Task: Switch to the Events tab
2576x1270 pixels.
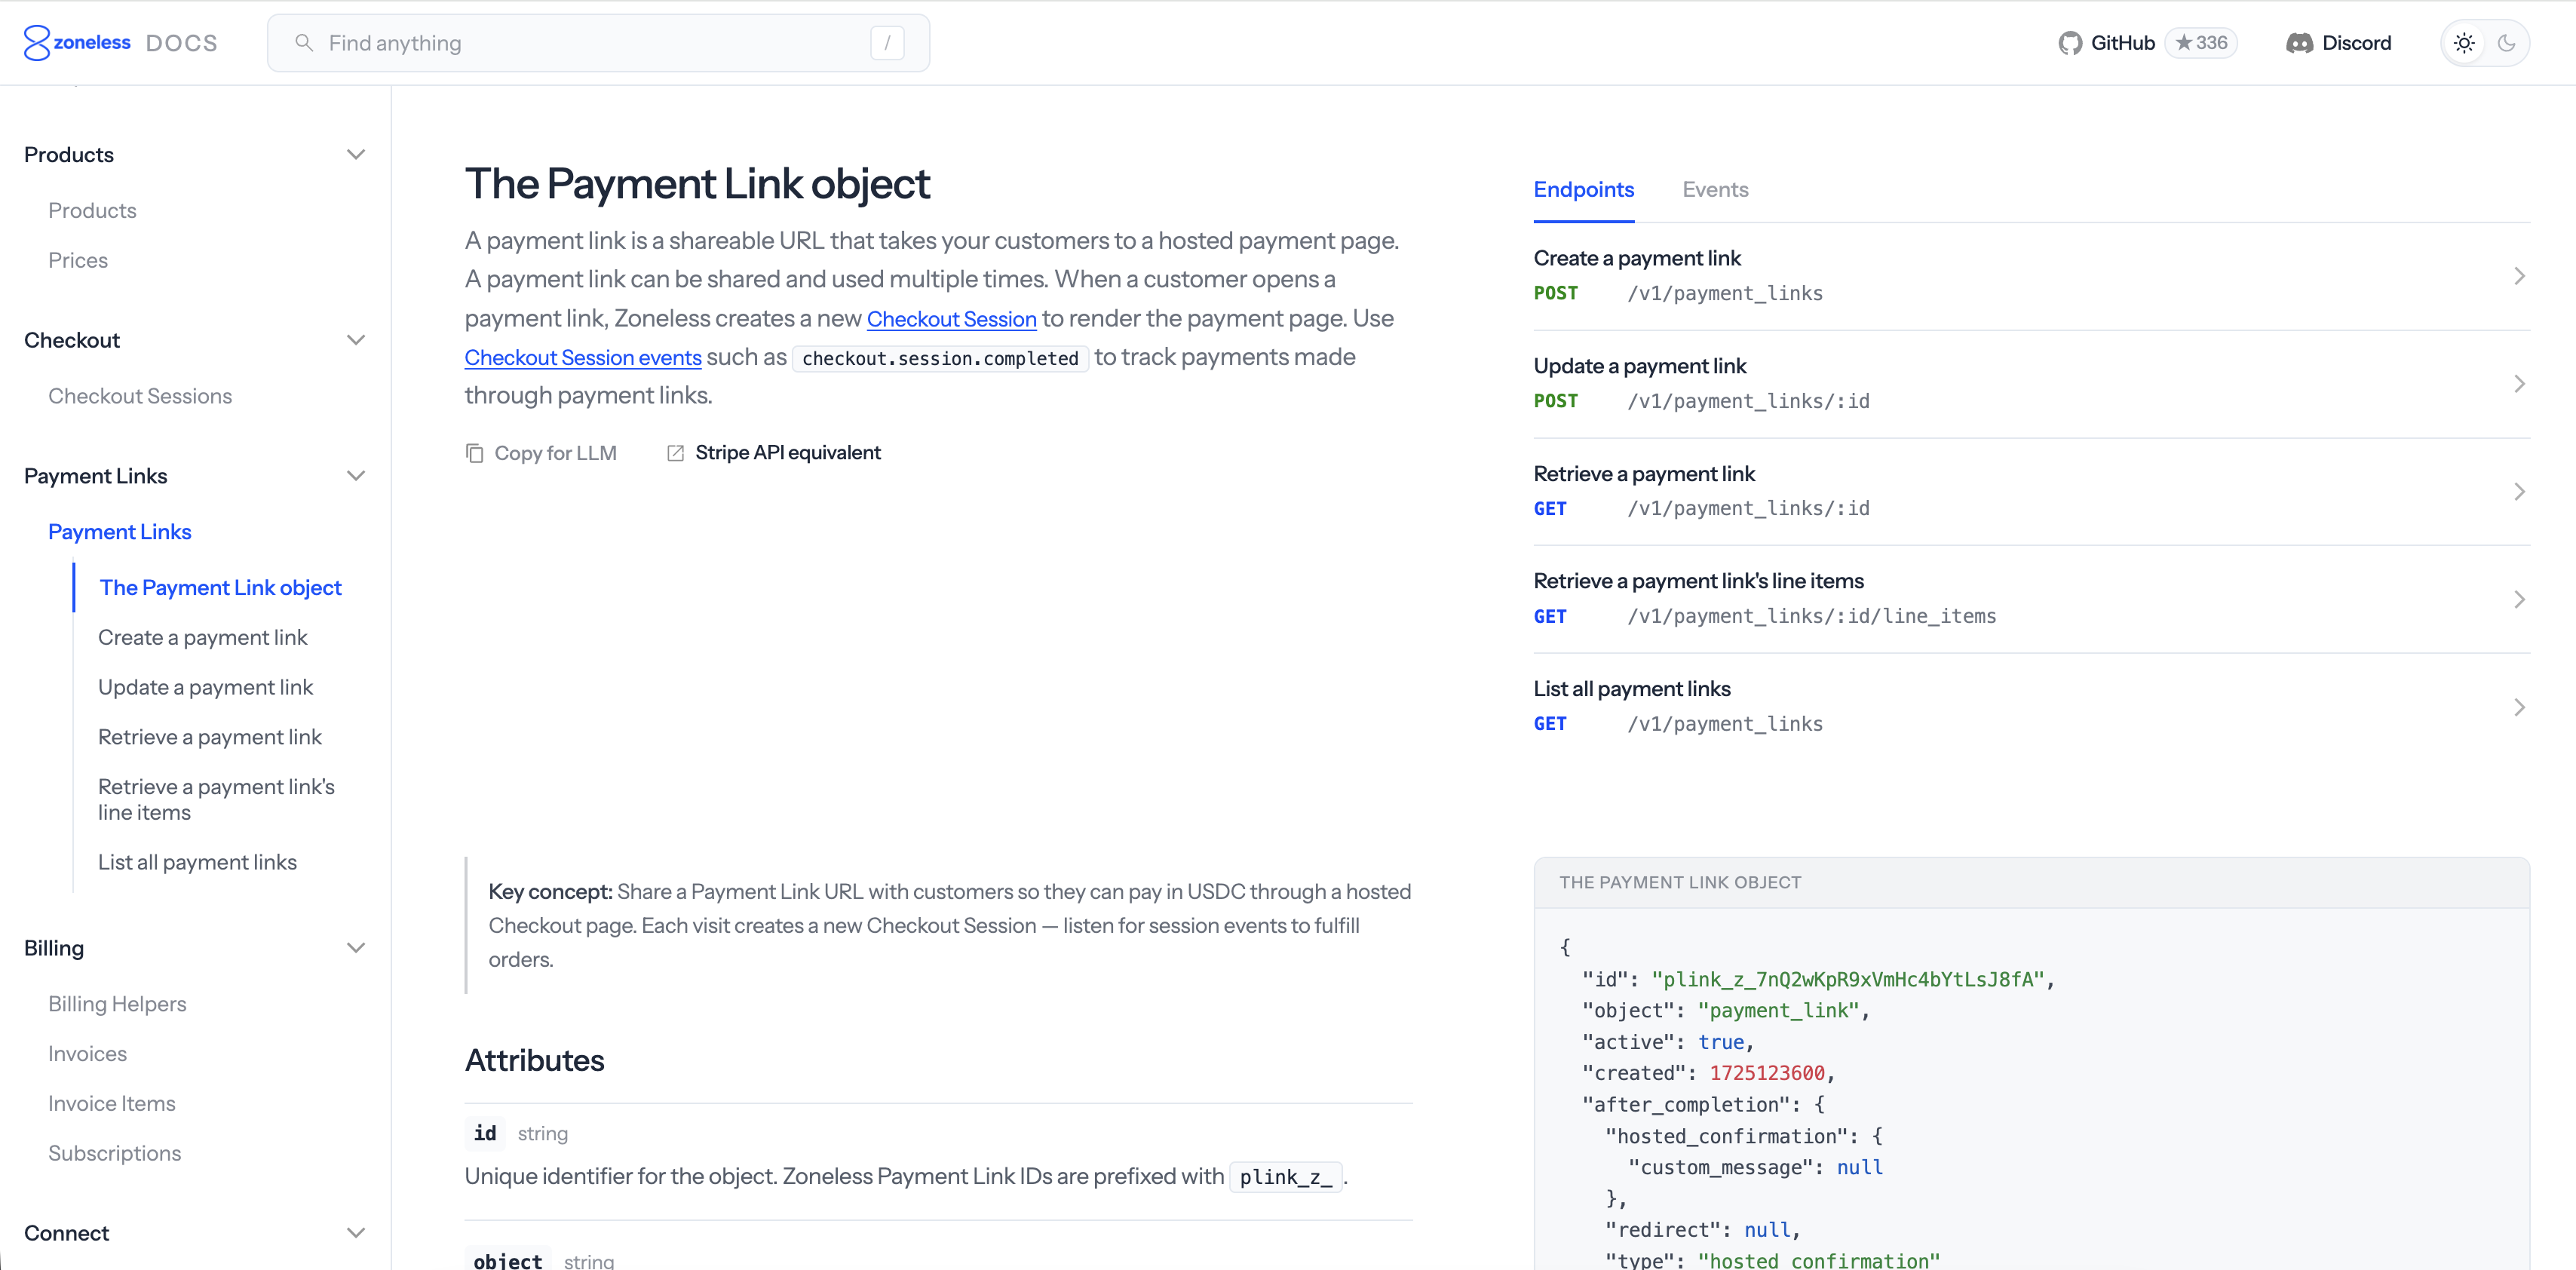Action: pyautogui.click(x=1715, y=190)
